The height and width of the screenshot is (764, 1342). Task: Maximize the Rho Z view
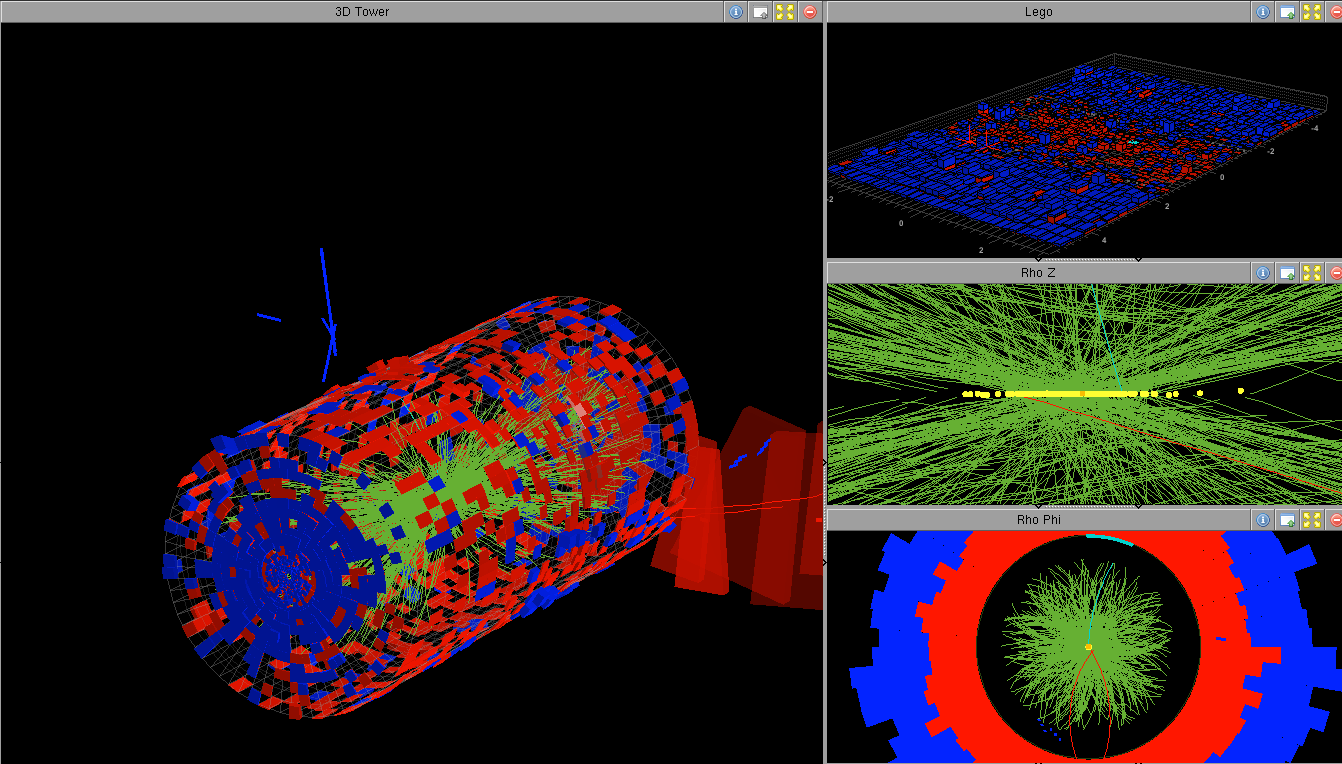click(x=1312, y=272)
